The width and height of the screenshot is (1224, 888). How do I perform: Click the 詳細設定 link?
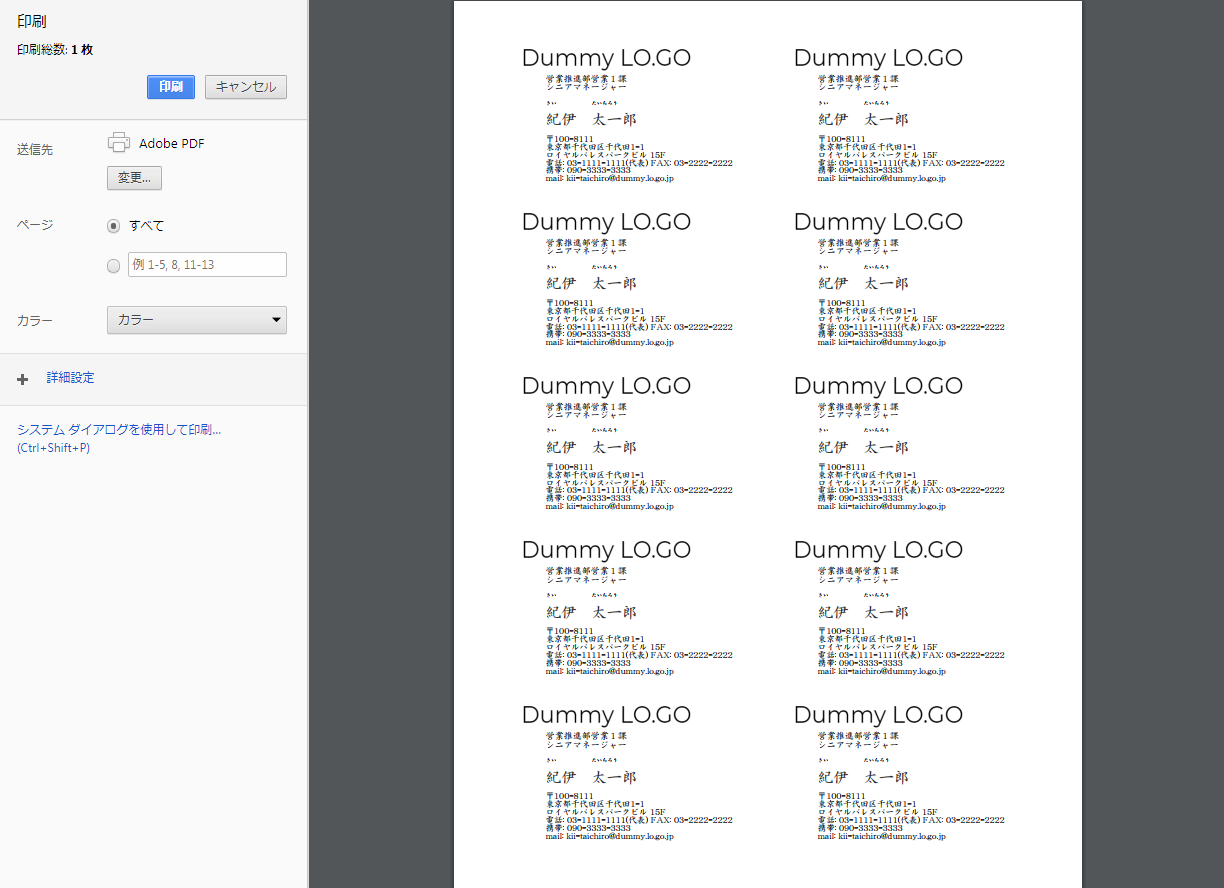pyautogui.click(x=71, y=378)
